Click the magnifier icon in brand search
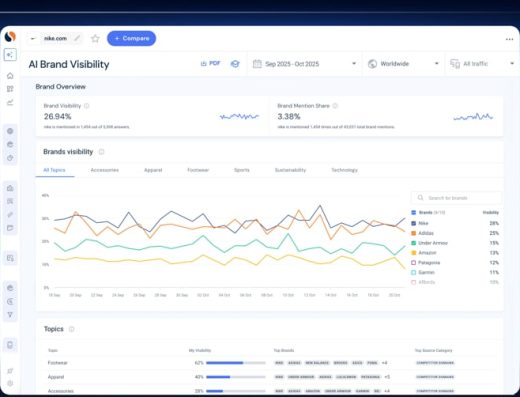 [420, 198]
